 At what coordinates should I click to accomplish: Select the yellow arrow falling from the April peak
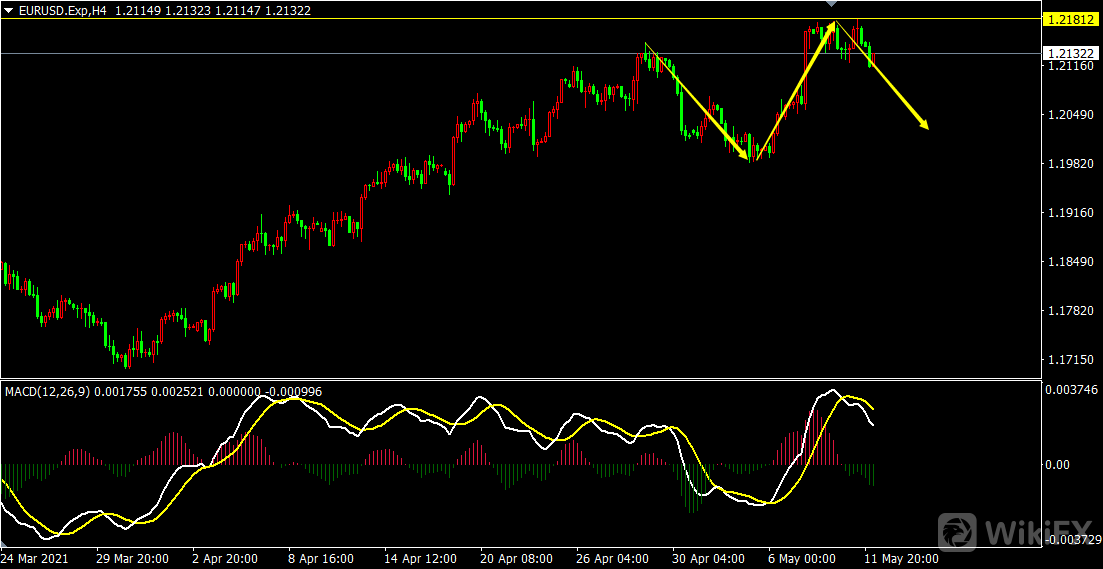tap(696, 103)
